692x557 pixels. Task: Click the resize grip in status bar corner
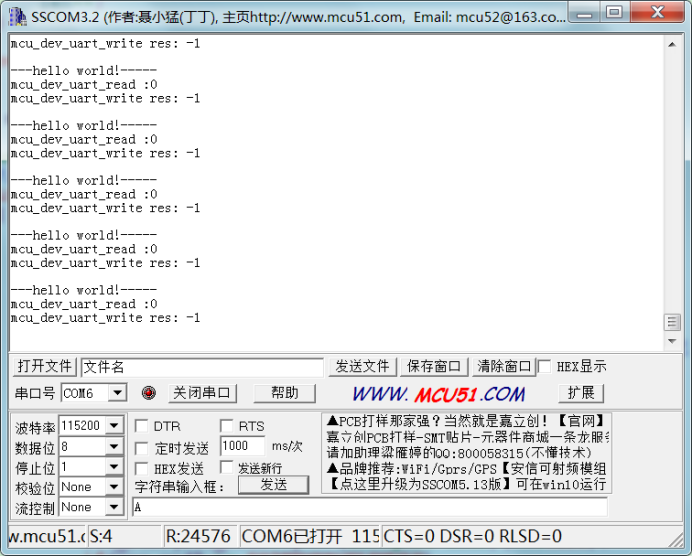tap(676, 540)
